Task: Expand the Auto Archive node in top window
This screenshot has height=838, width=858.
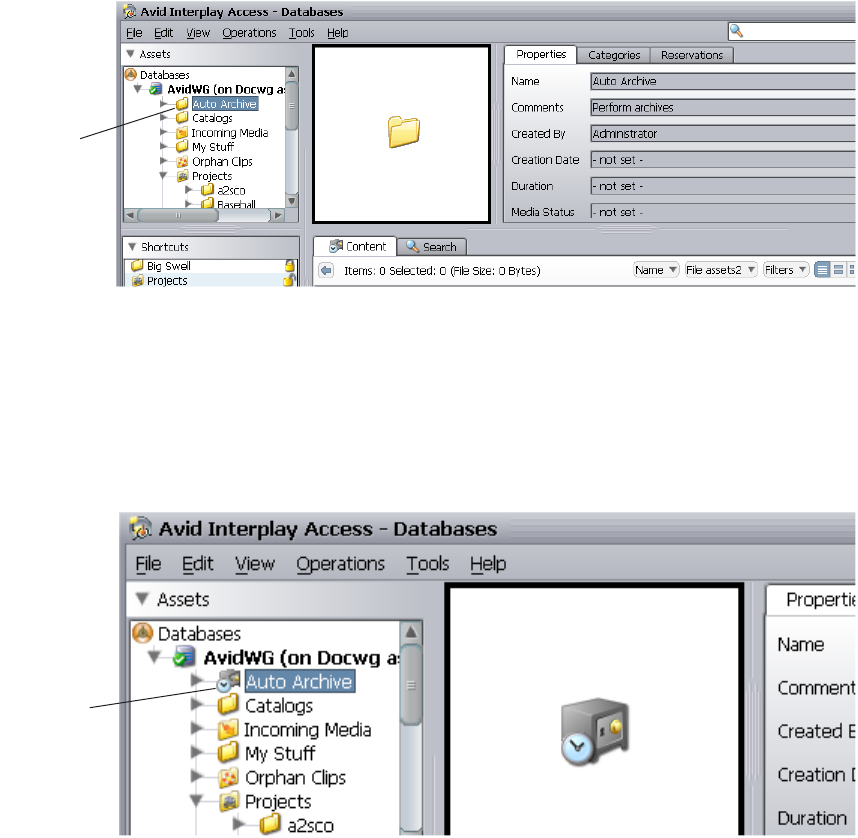Action: coord(164,103)
